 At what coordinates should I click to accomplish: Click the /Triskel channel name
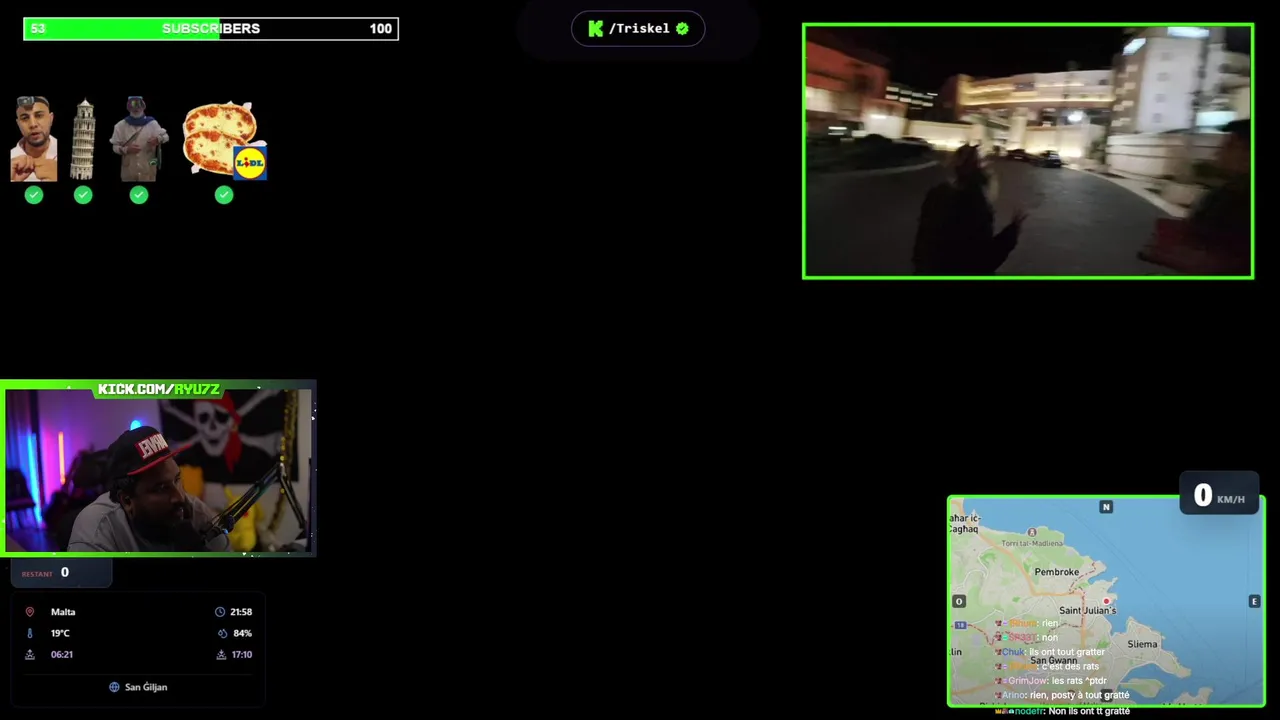click(639, 29)
